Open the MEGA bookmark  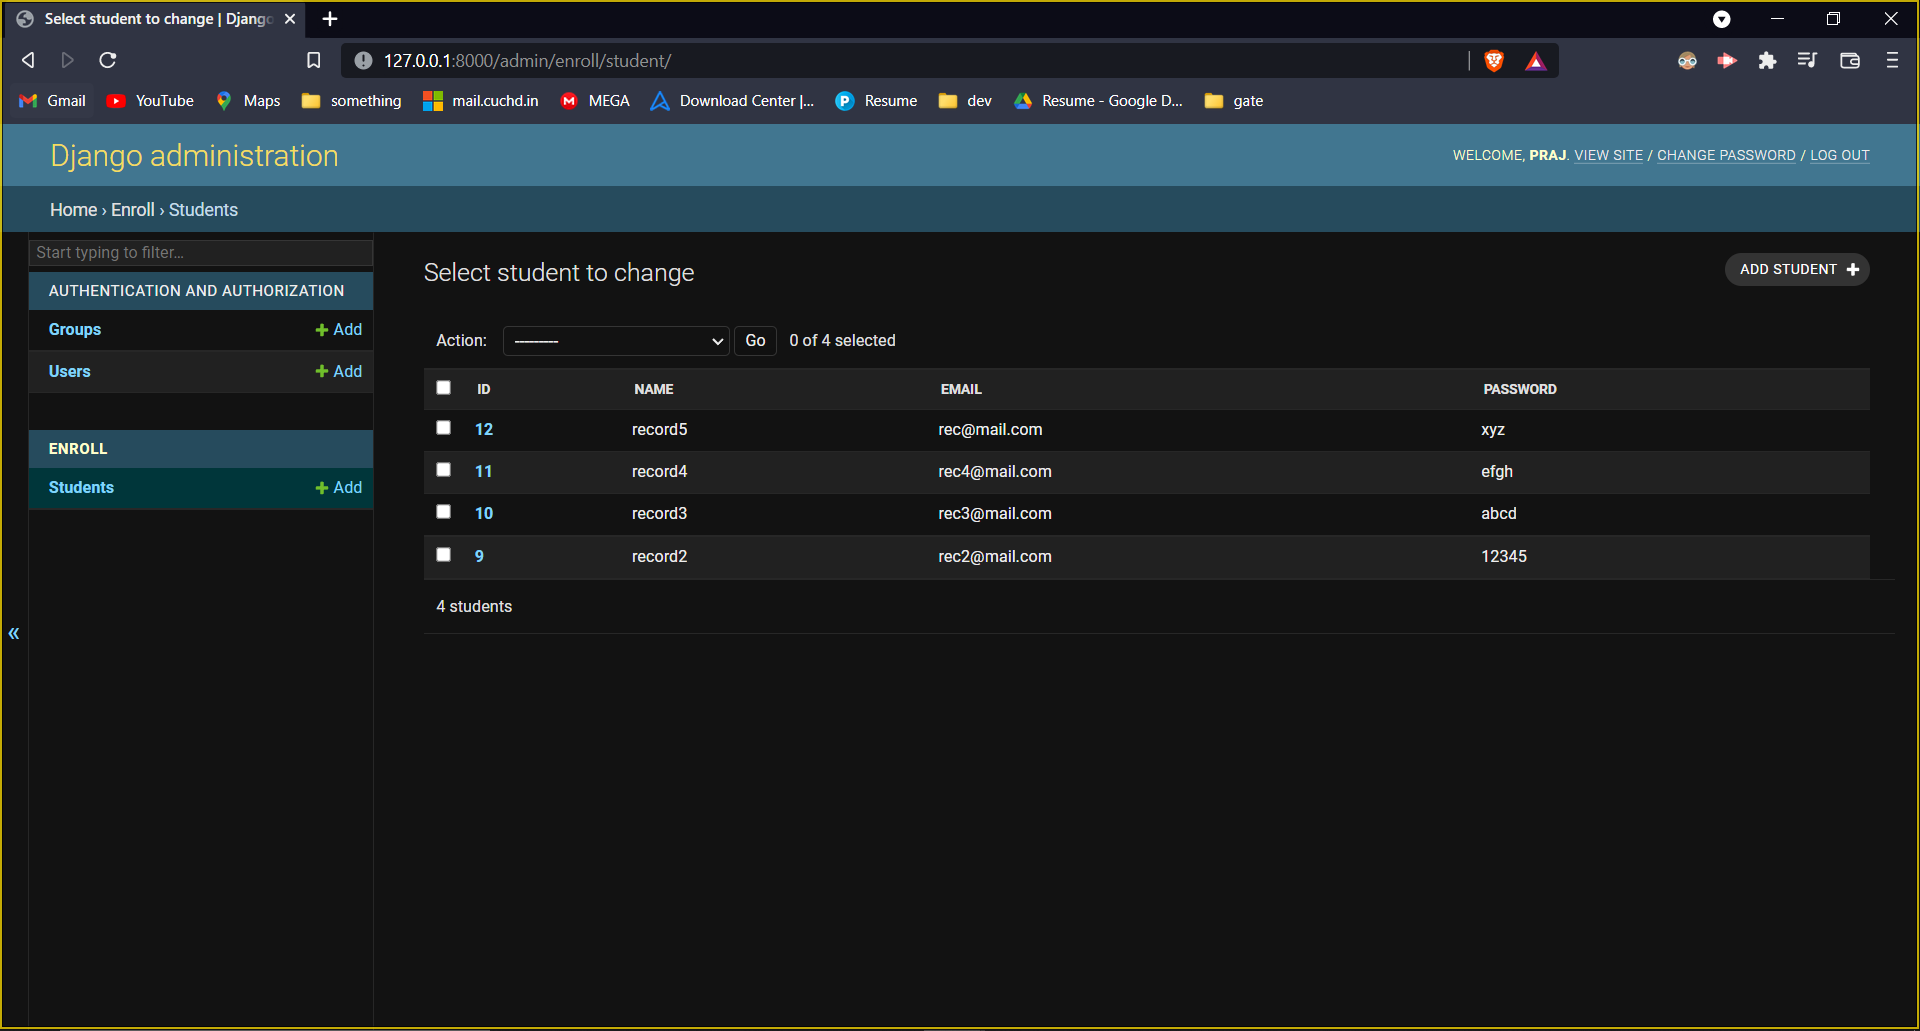[x=595, y=101]
